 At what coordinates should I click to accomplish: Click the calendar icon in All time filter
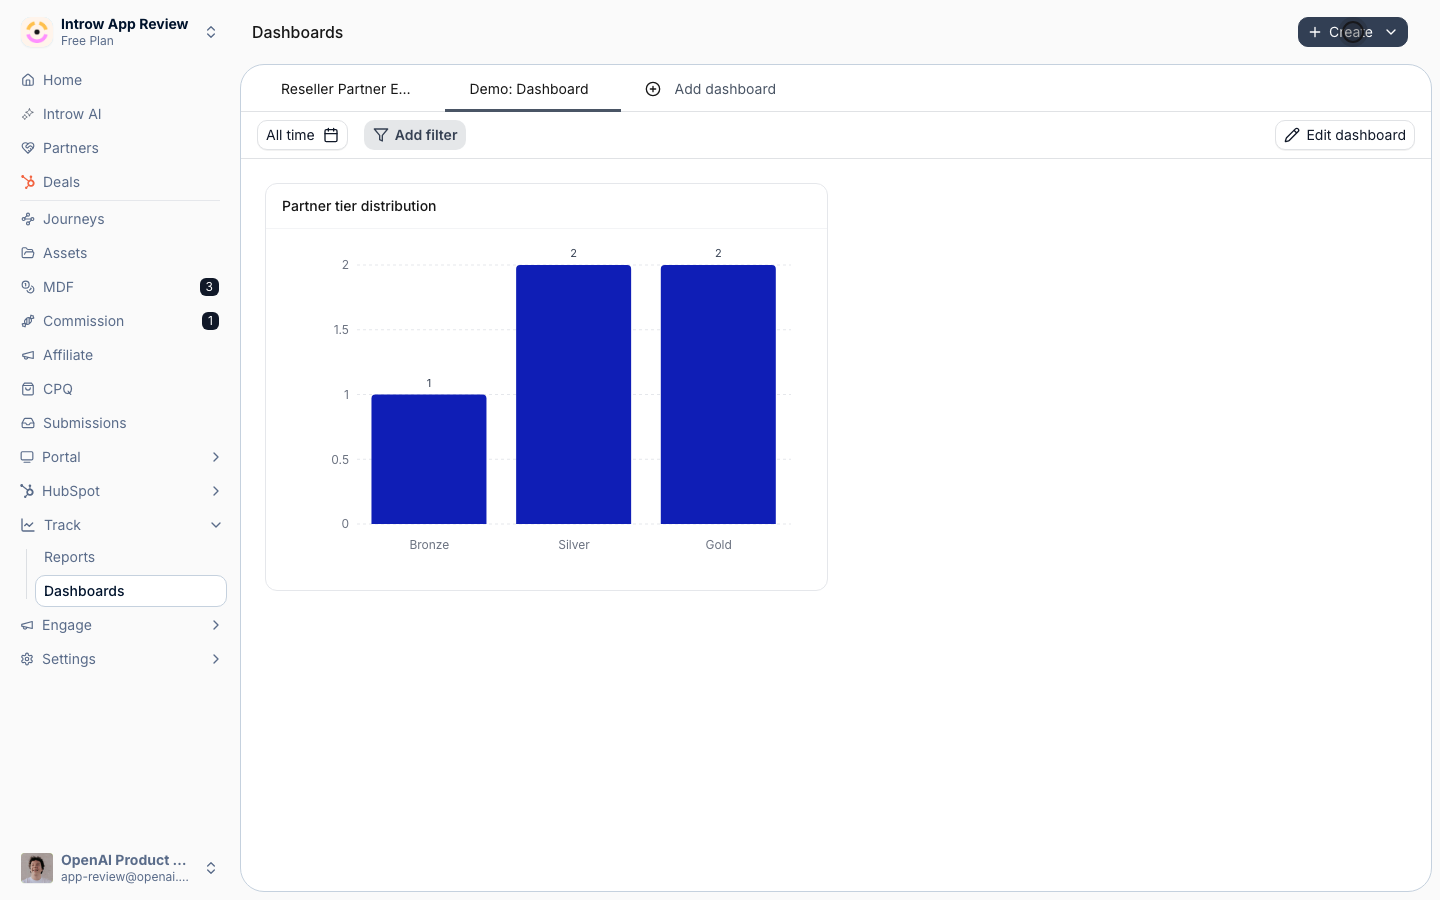point(331,135)
